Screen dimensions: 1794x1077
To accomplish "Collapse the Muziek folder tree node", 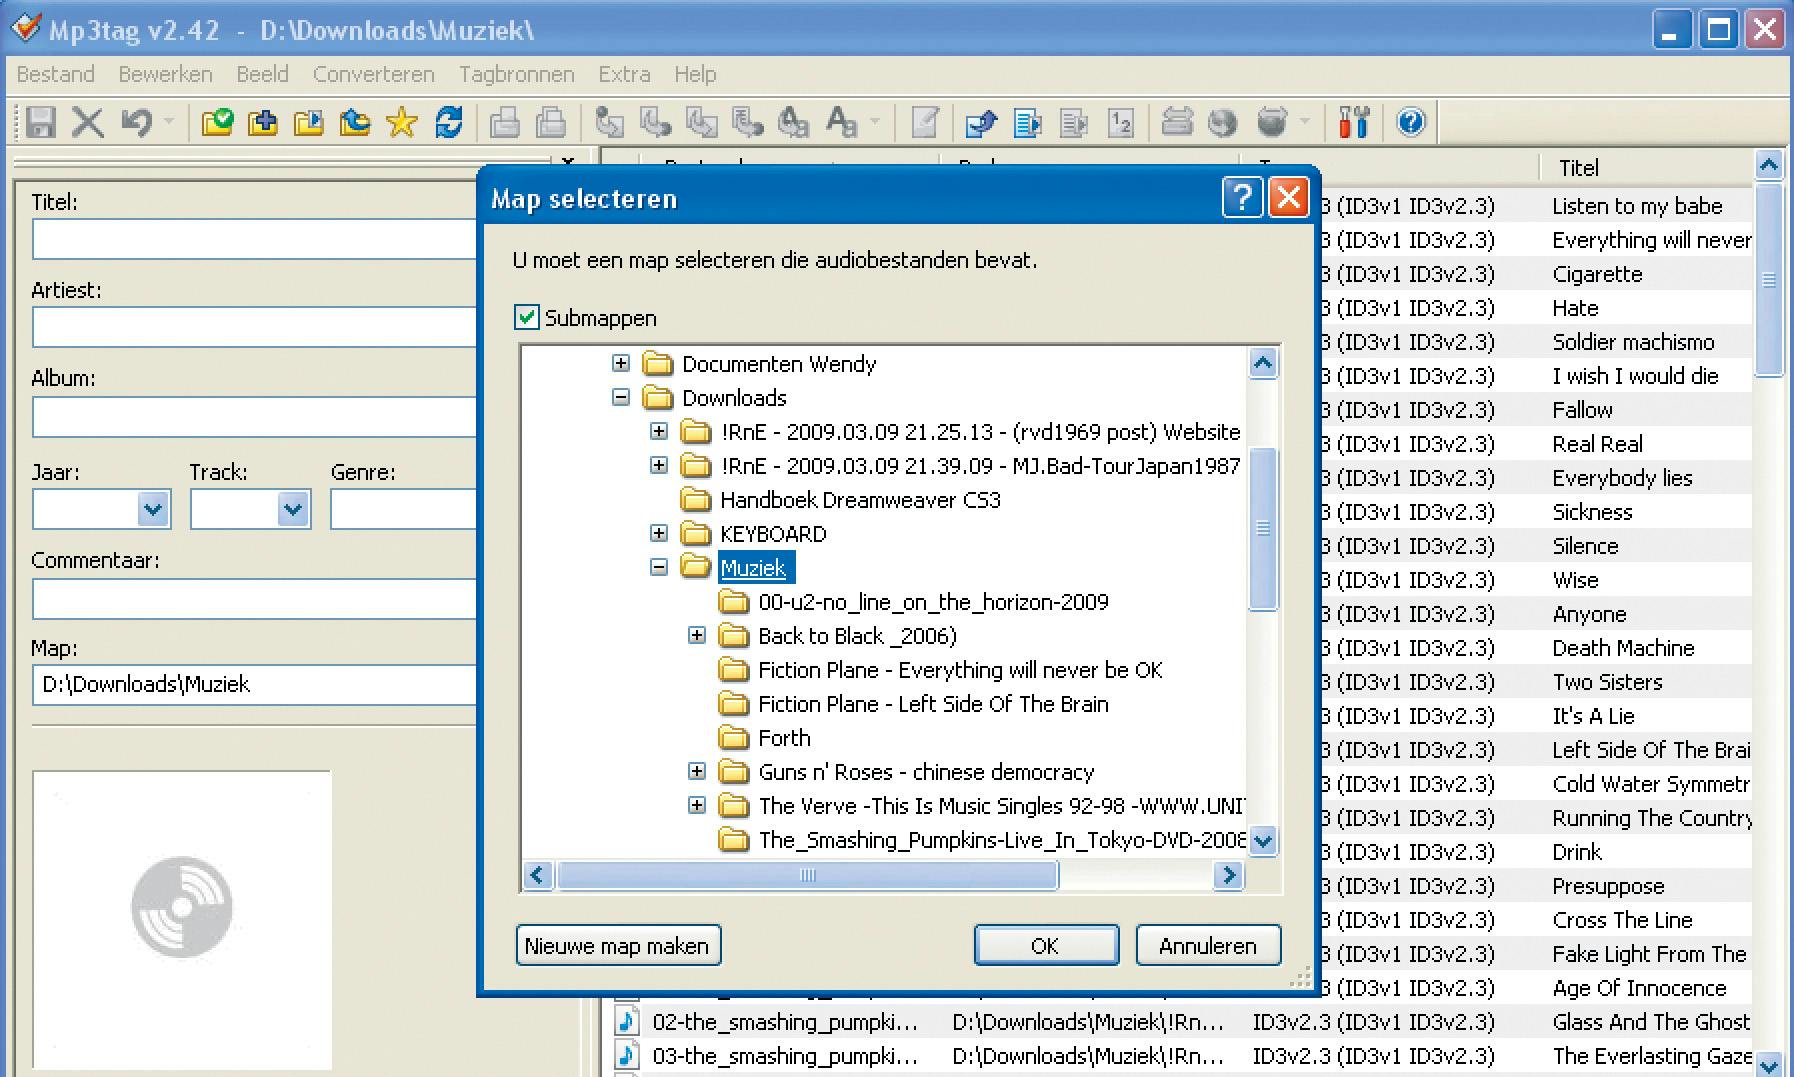I will click(658, 567).
